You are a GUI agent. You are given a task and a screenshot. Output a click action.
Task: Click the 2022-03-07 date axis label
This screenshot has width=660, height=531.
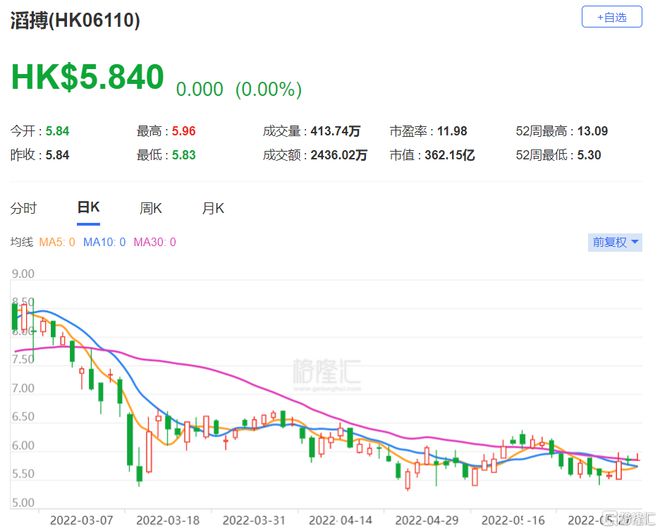82,521
